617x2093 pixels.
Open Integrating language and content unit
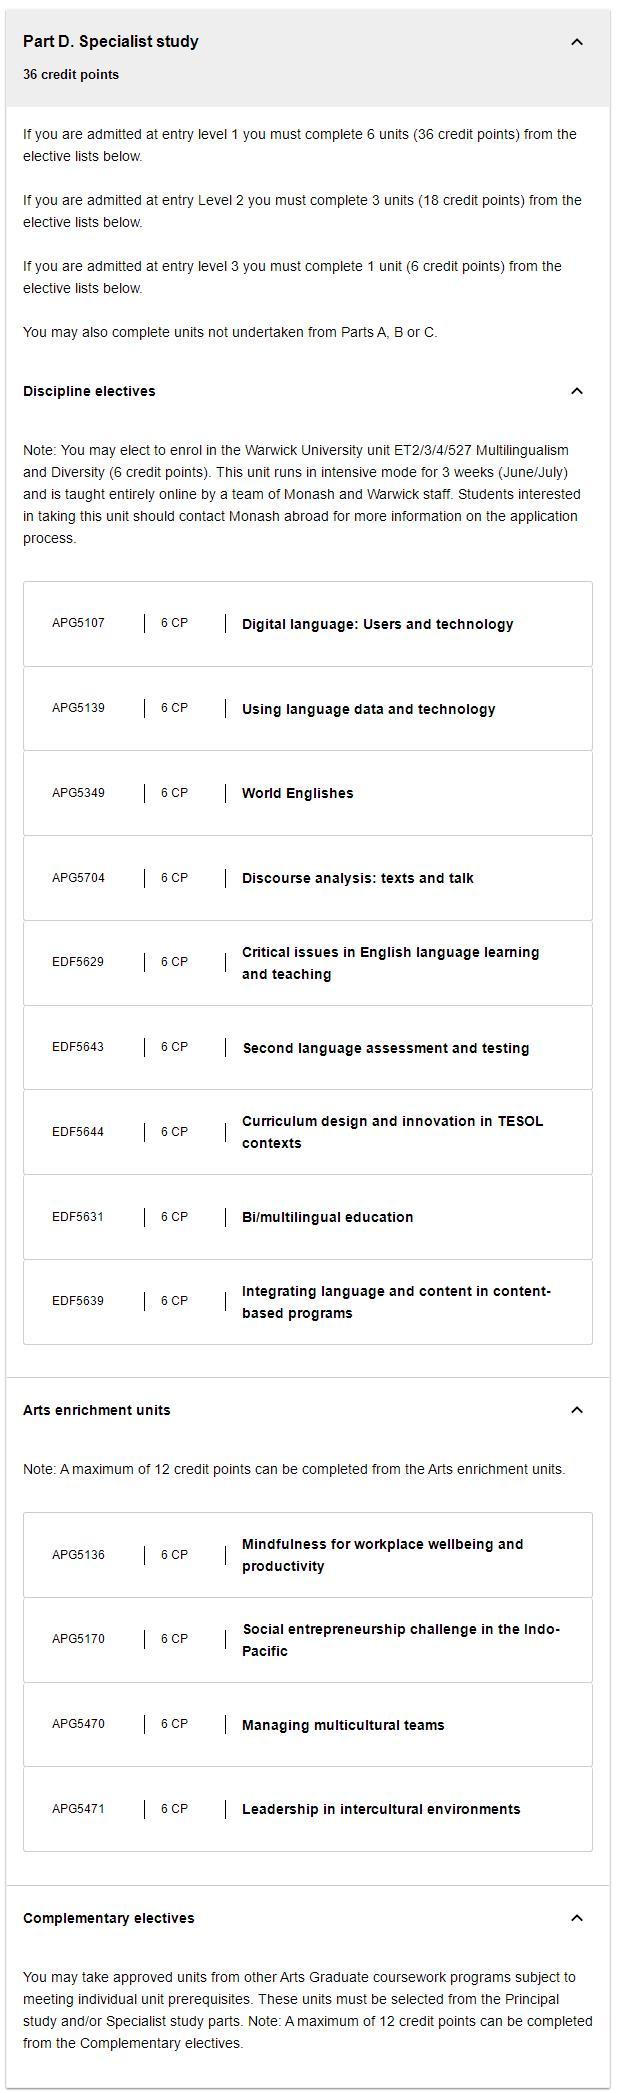[396, 1302]
